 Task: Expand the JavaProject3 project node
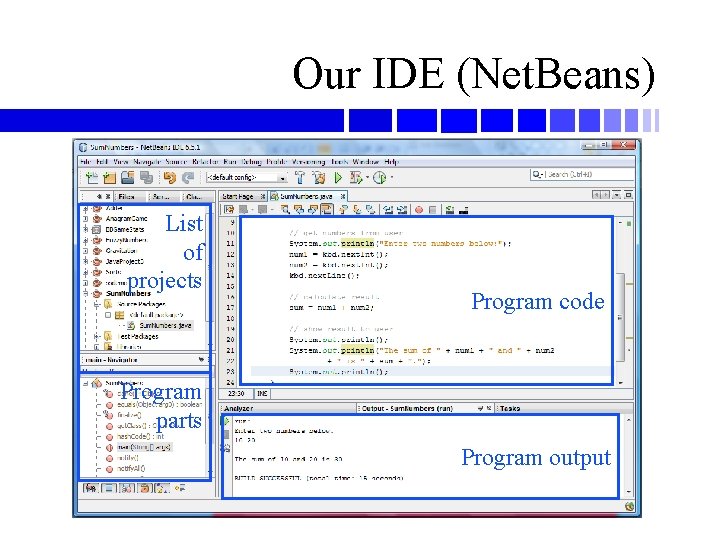(86, 261)
